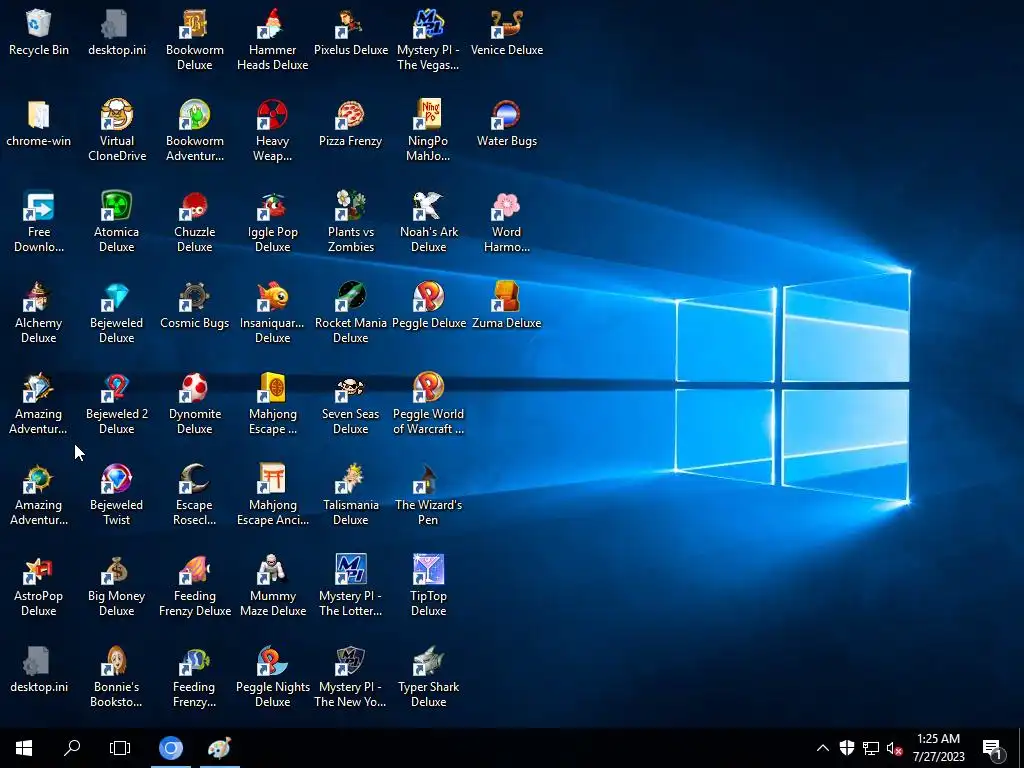
Task: Open network status tray icon
Action: pos(871,748)
